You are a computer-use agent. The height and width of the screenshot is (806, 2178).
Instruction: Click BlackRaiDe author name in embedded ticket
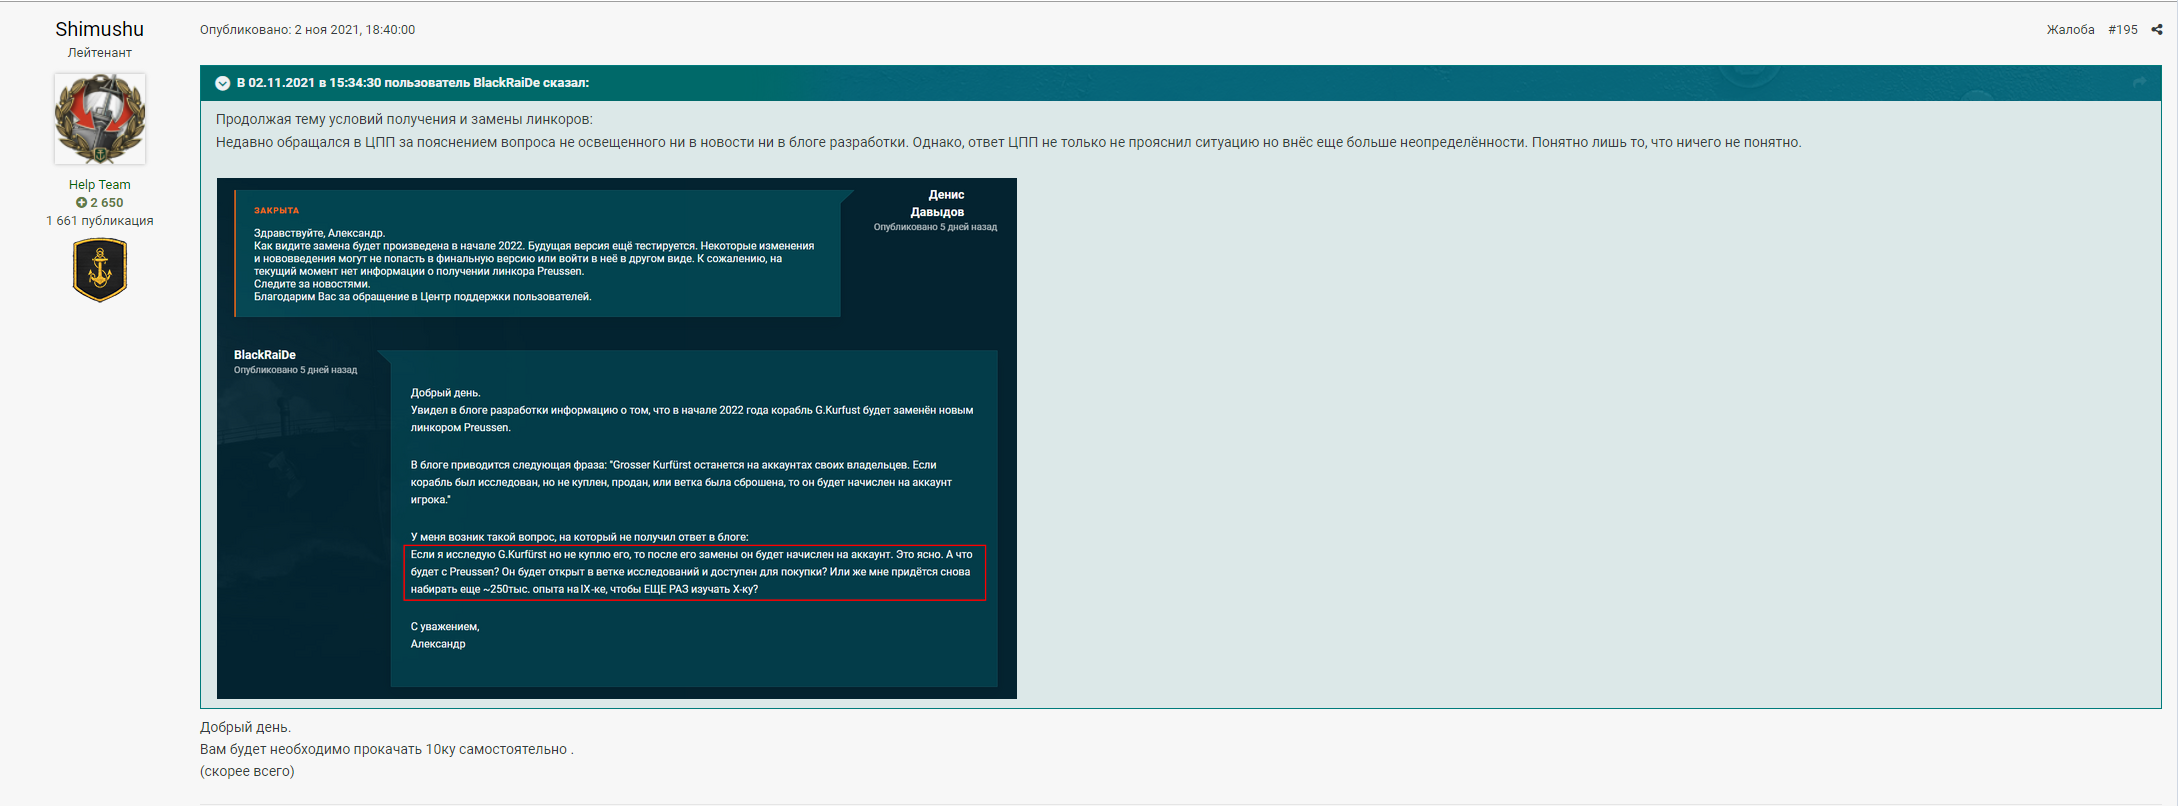(x=265, y=355)
